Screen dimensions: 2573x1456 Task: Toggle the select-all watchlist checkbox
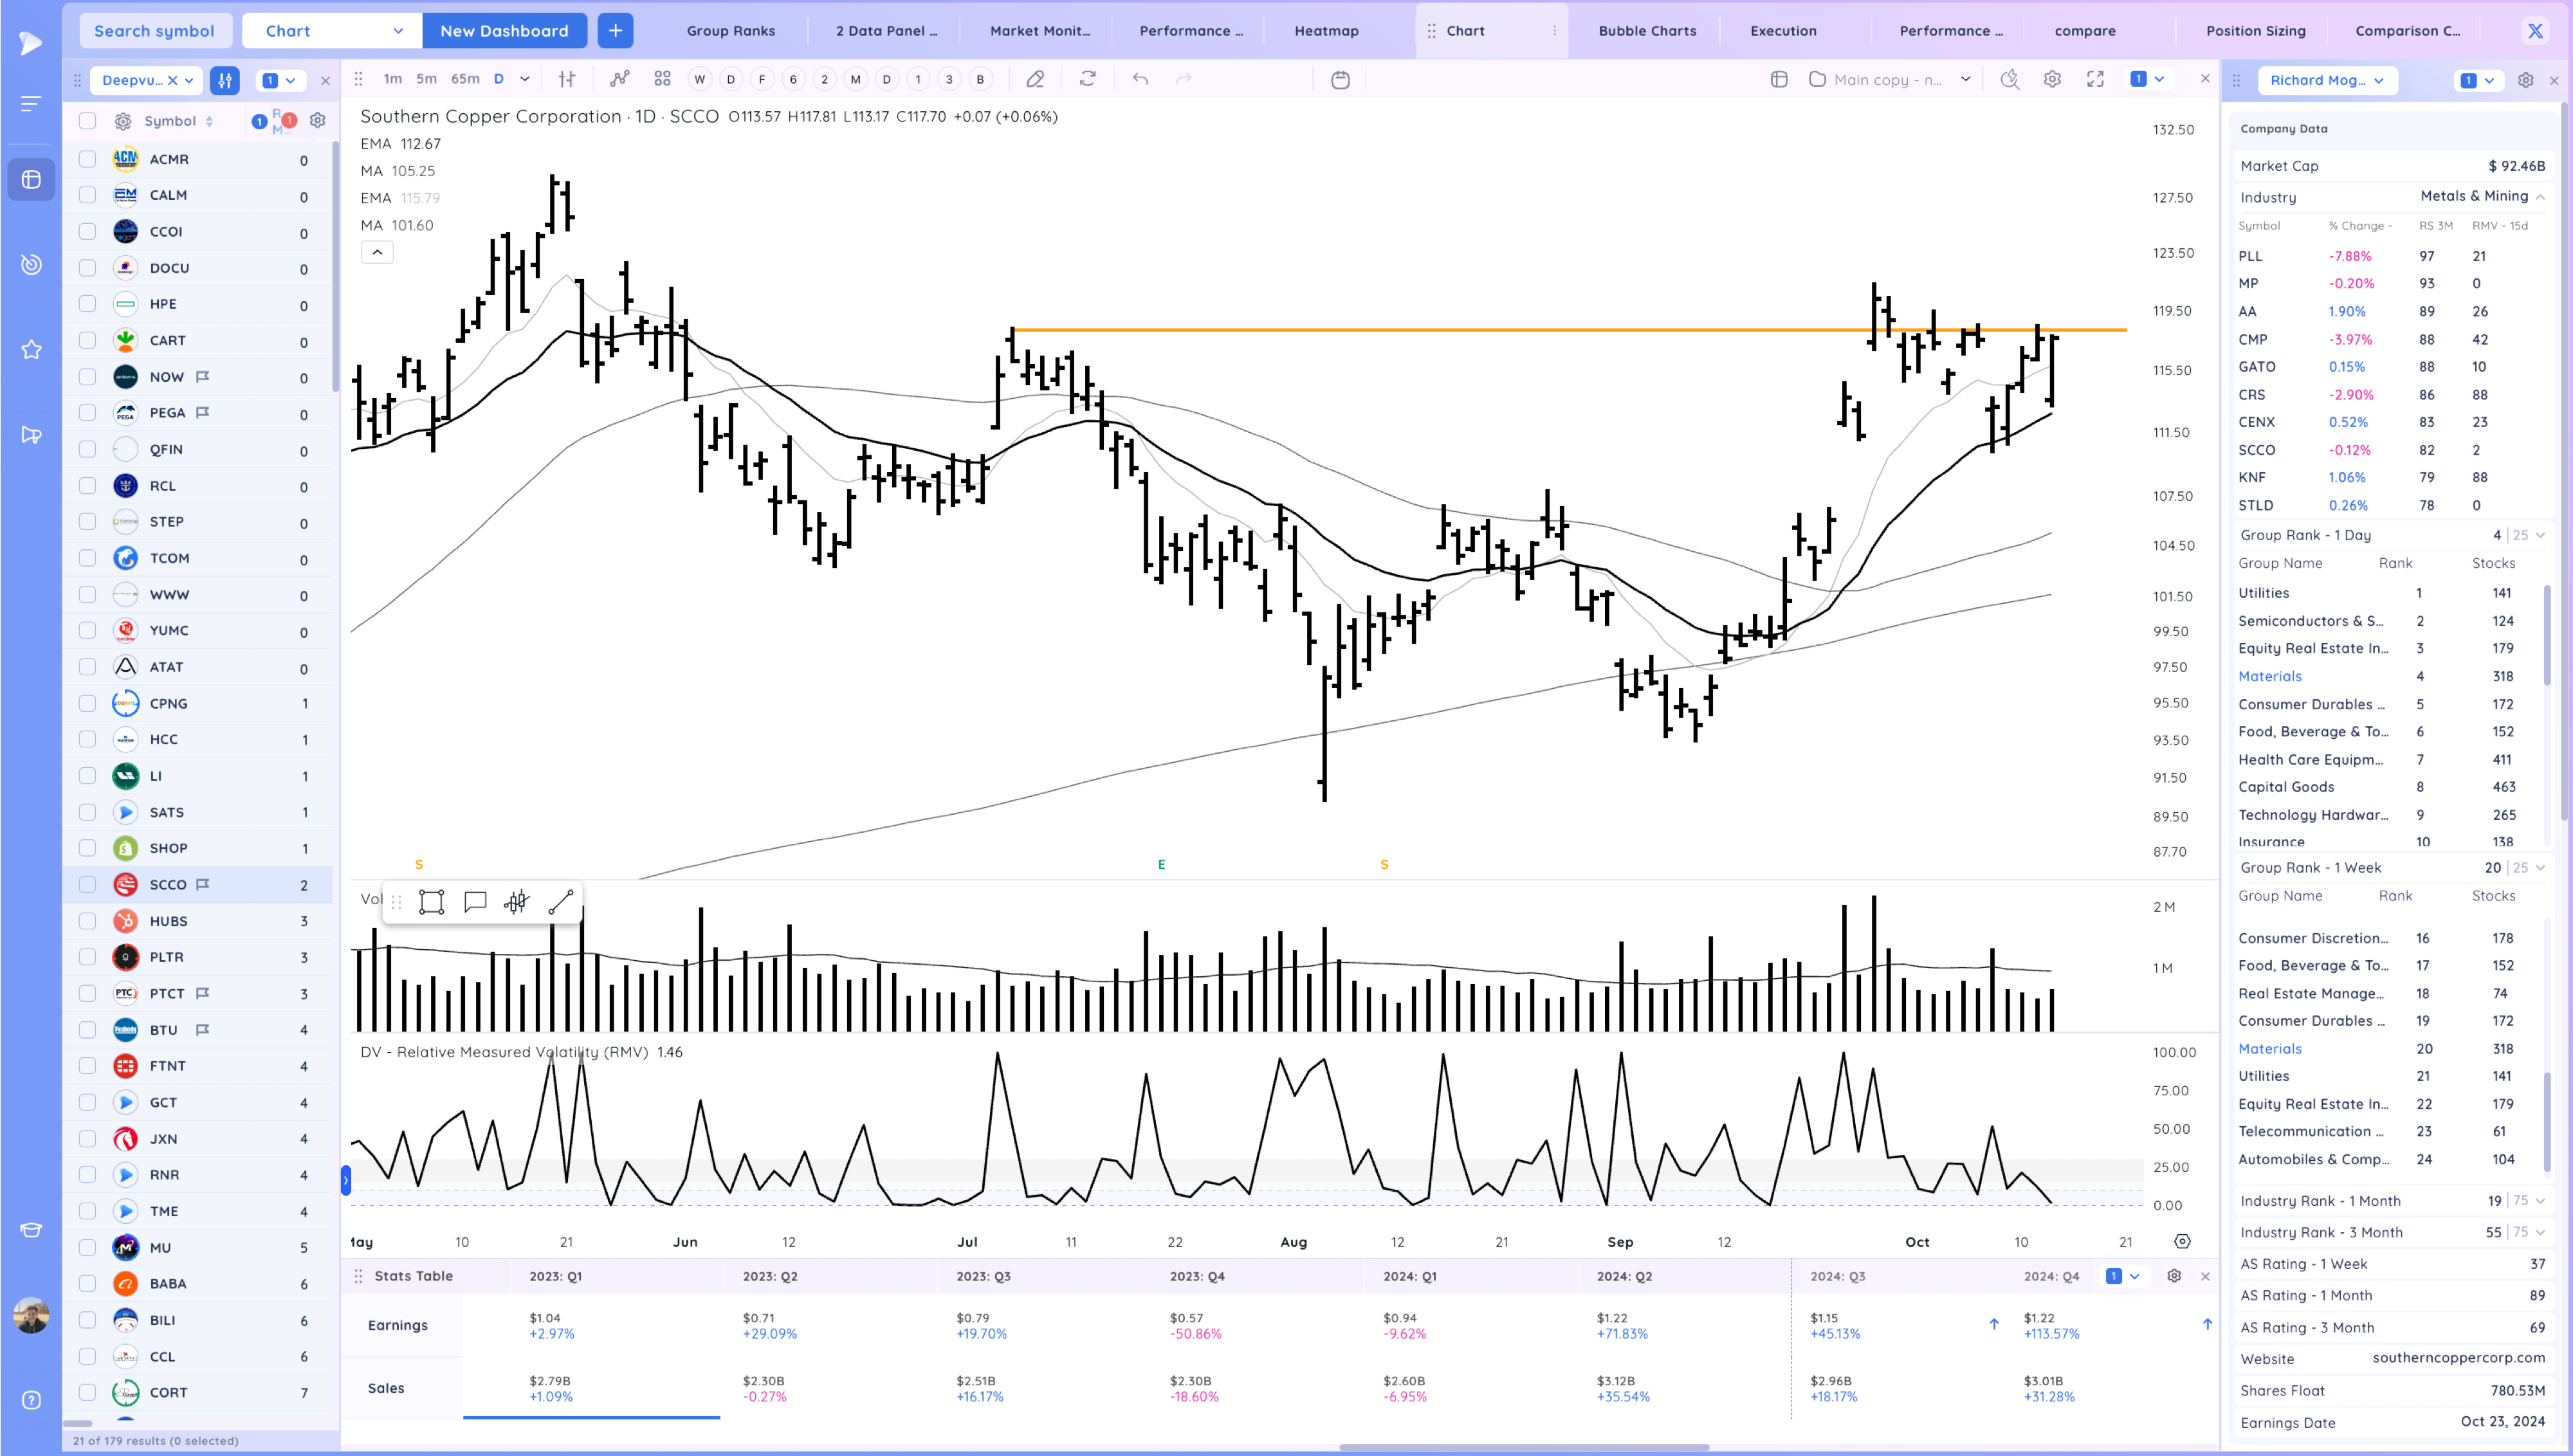point(88,121)
